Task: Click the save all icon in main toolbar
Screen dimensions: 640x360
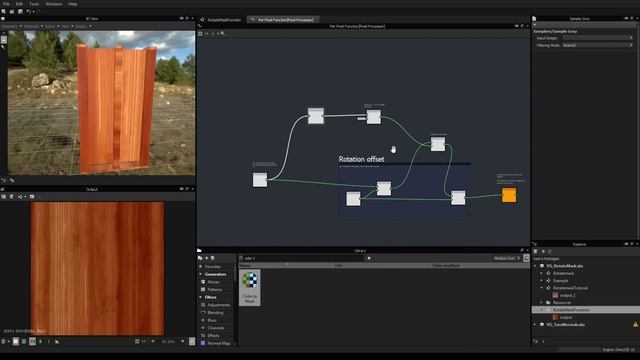Action: [x=20, y=11]
